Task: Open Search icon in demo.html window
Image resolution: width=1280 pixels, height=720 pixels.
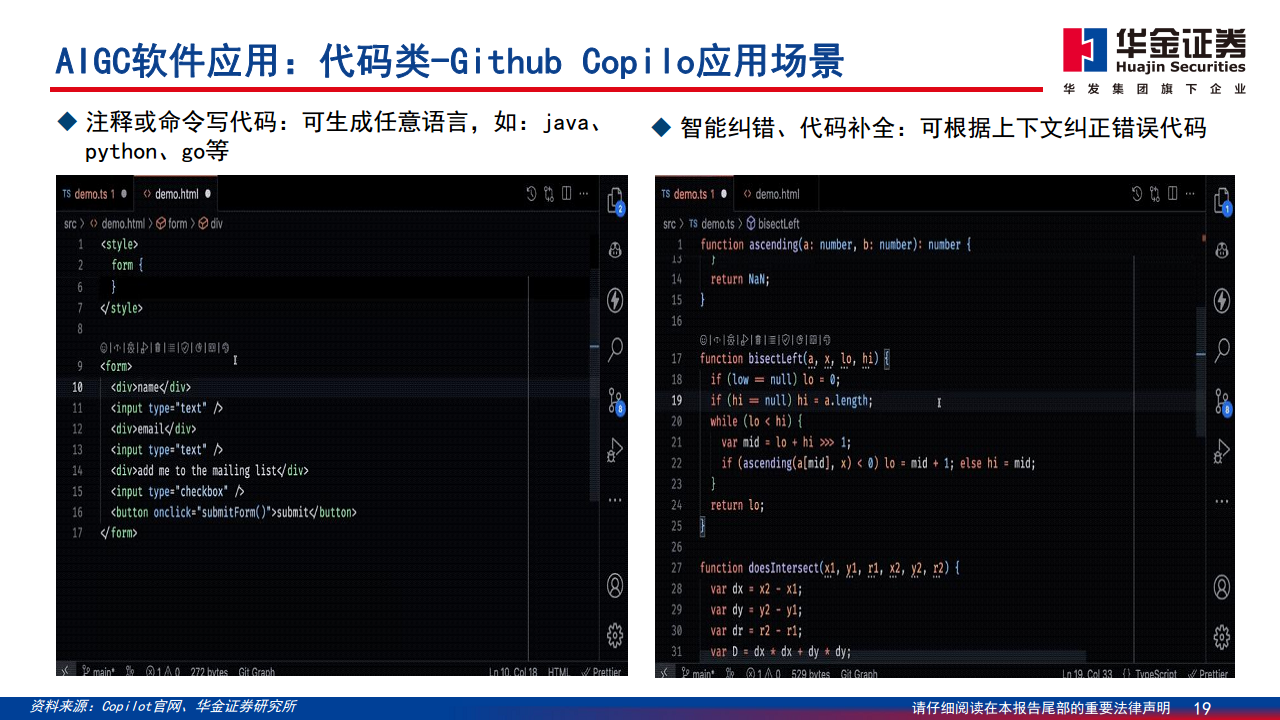Action: 615,349
